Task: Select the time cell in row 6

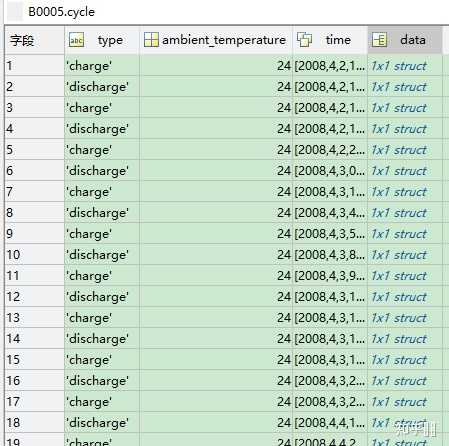Action: 330,171
